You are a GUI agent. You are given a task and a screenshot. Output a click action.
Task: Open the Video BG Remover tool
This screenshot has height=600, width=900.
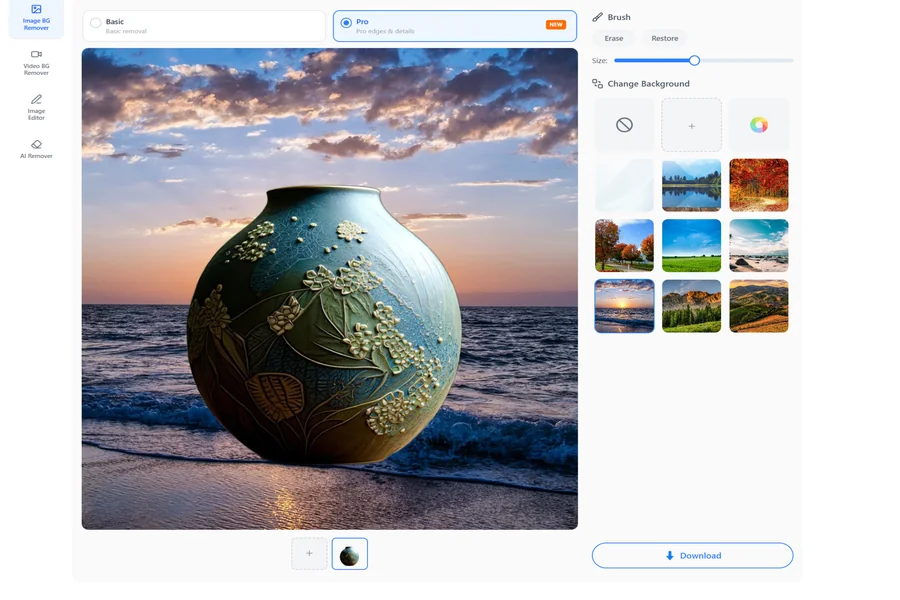[x=36, y=63]
